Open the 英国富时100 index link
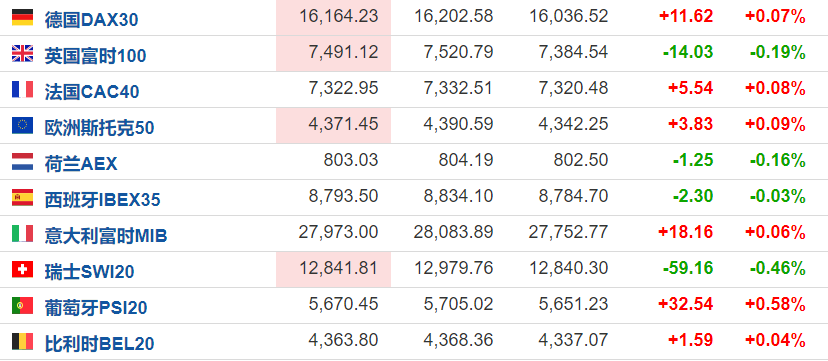Image resolution: width=828 pixels, height=361 pixels. (x=95, y=56)
